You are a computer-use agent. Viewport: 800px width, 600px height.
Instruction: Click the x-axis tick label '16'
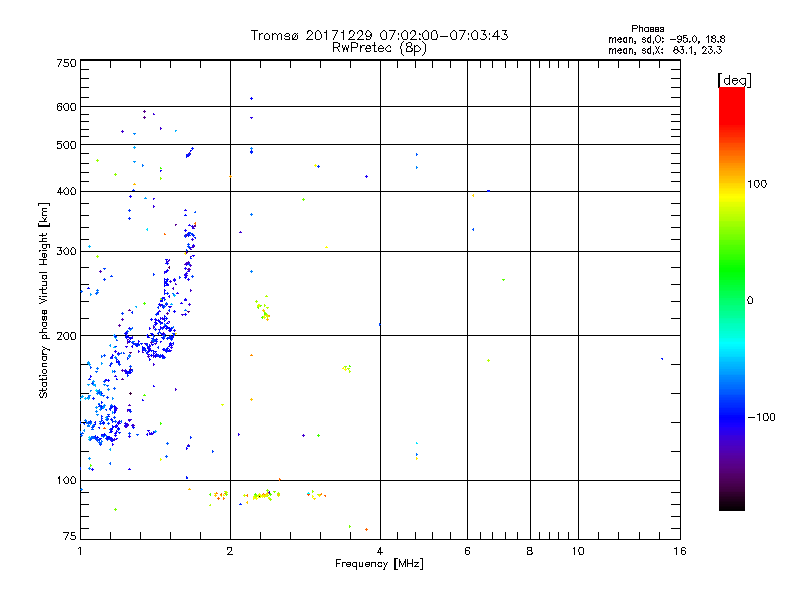click(x=680, y=551)
